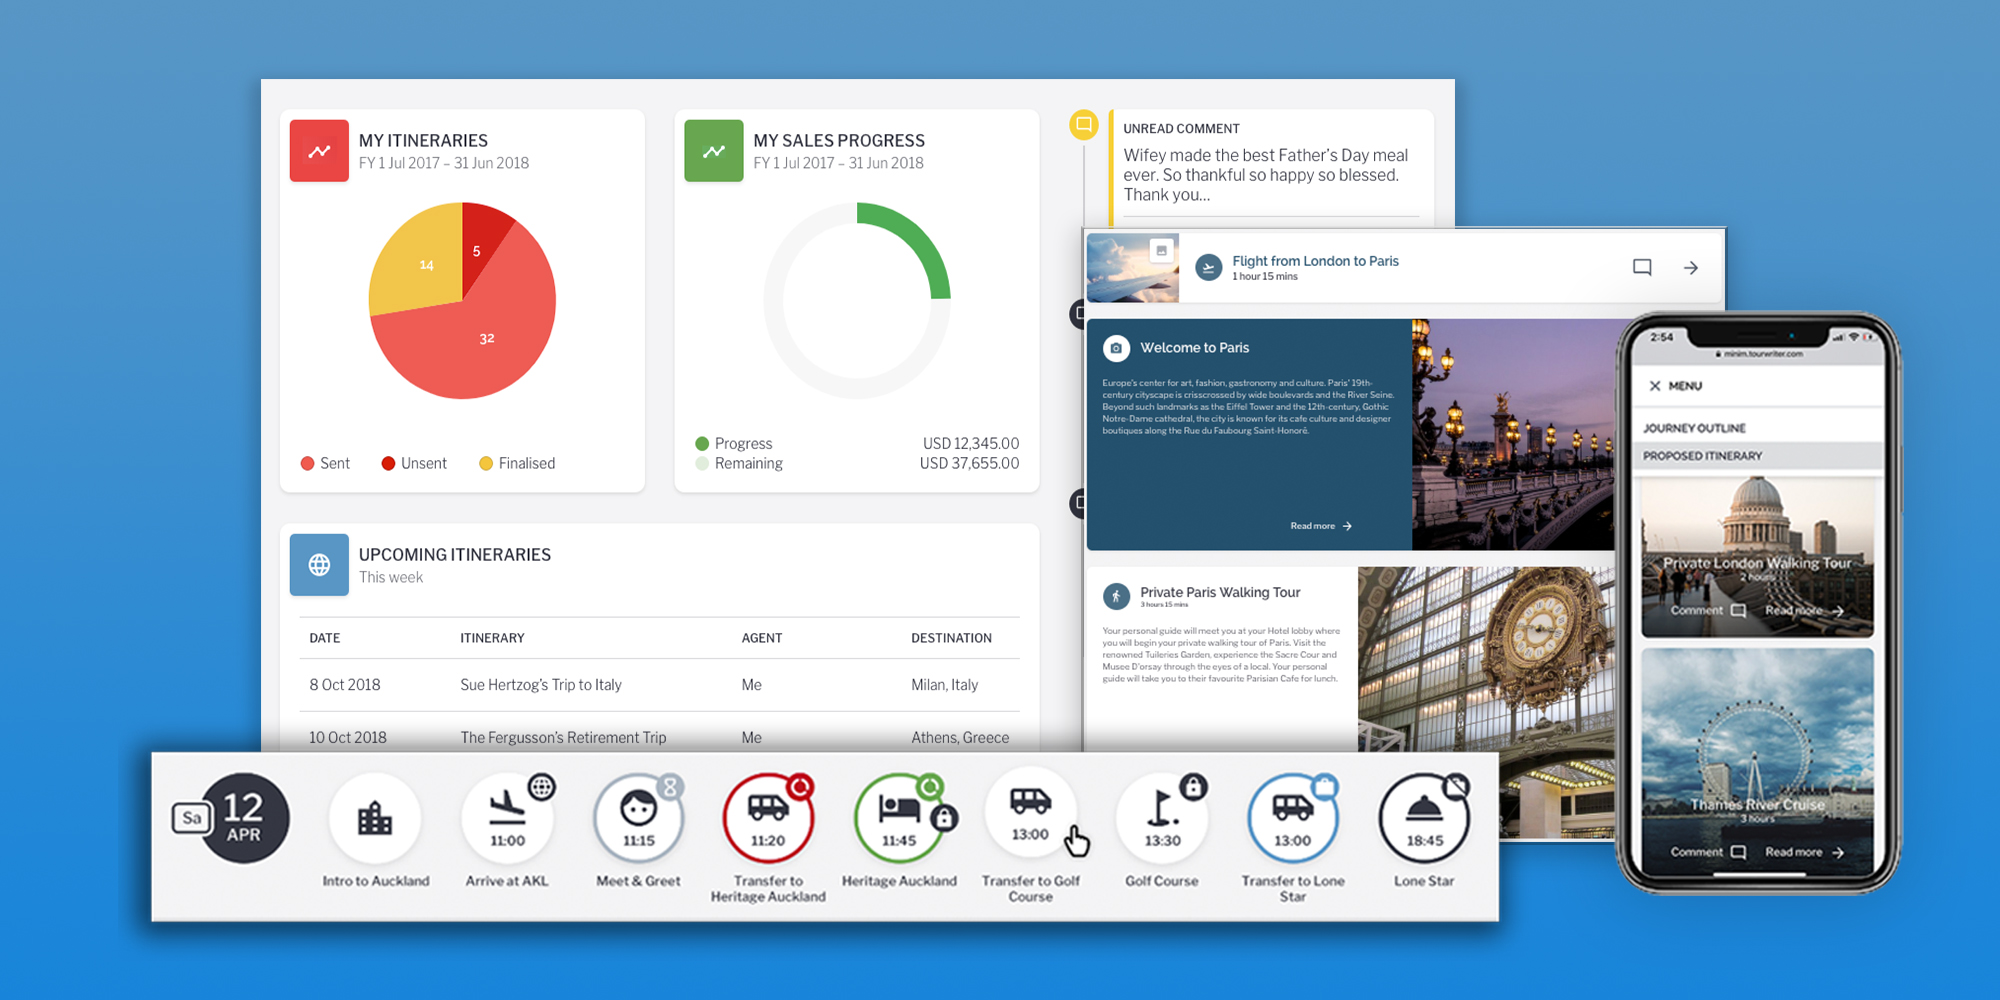Click the red My Itineraries chart icon
2000x1000 pixels.
319,151
